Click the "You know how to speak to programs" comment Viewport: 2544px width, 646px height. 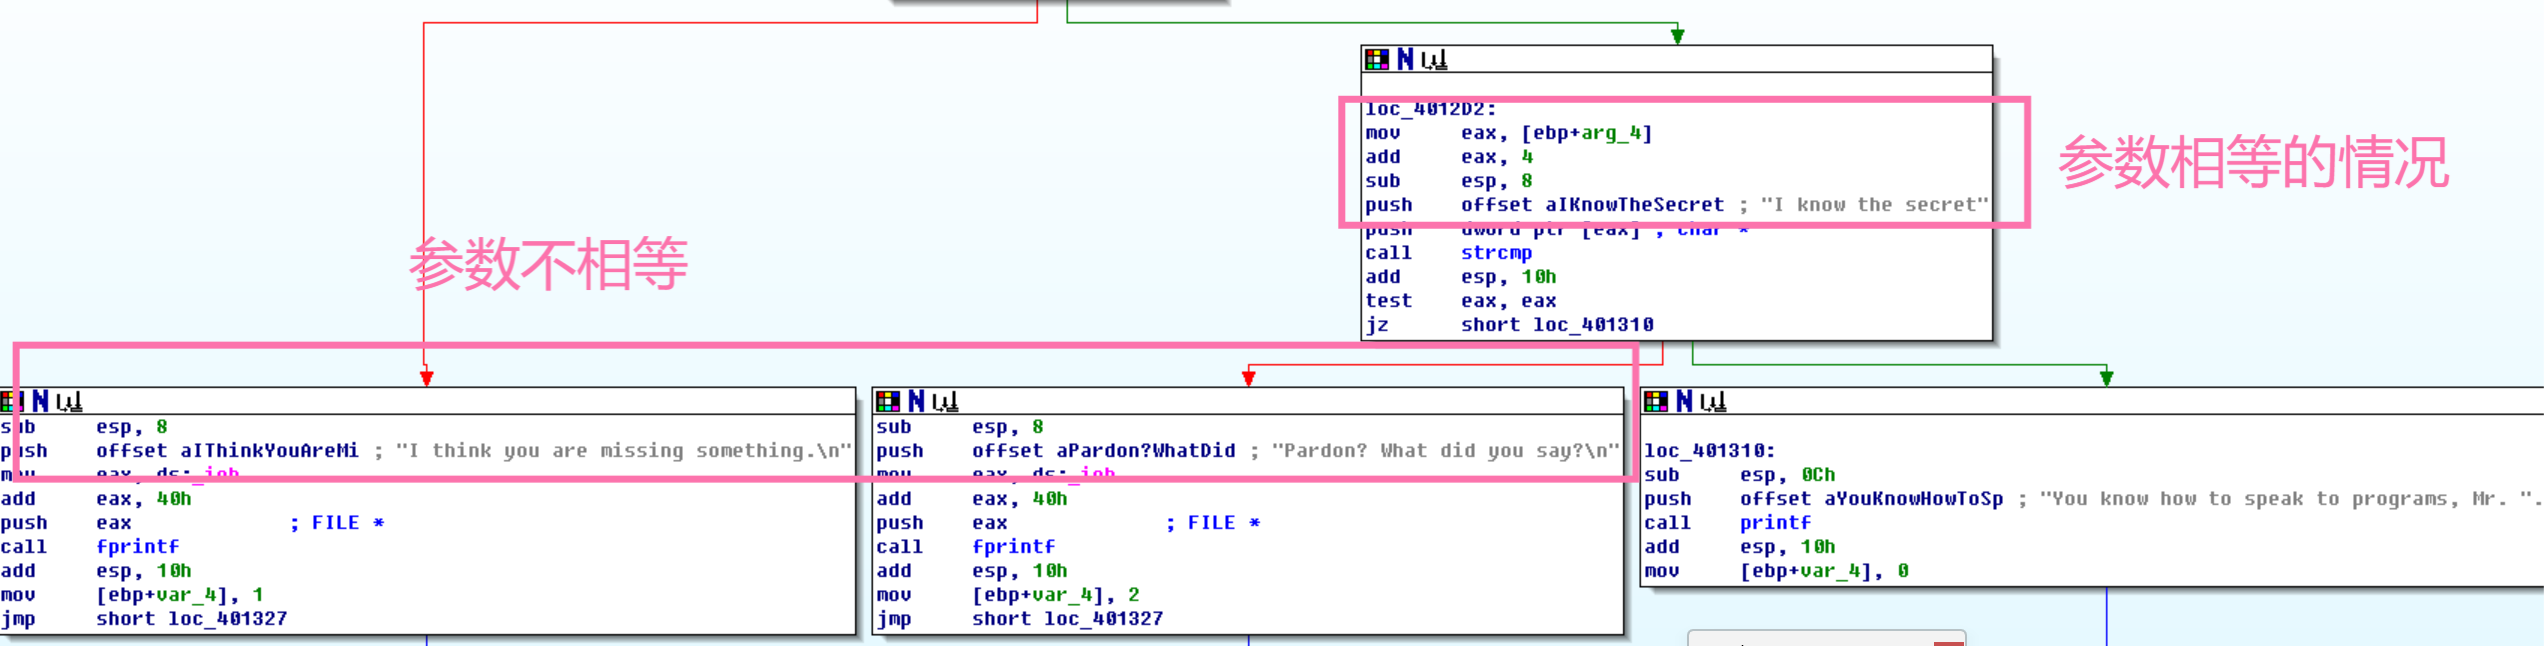pos(2291,499)
